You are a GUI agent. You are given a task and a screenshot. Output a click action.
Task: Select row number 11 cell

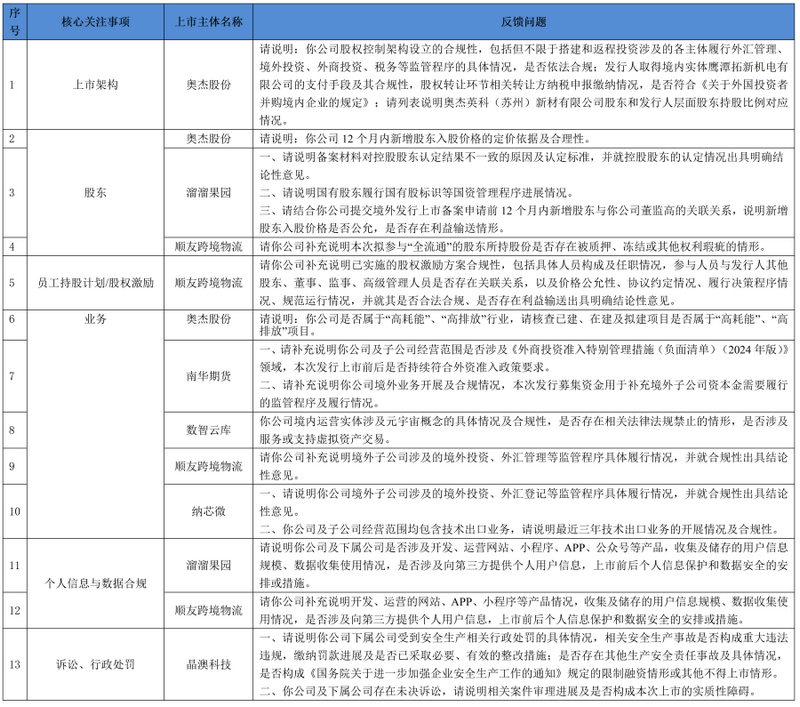tap(15, 565)
